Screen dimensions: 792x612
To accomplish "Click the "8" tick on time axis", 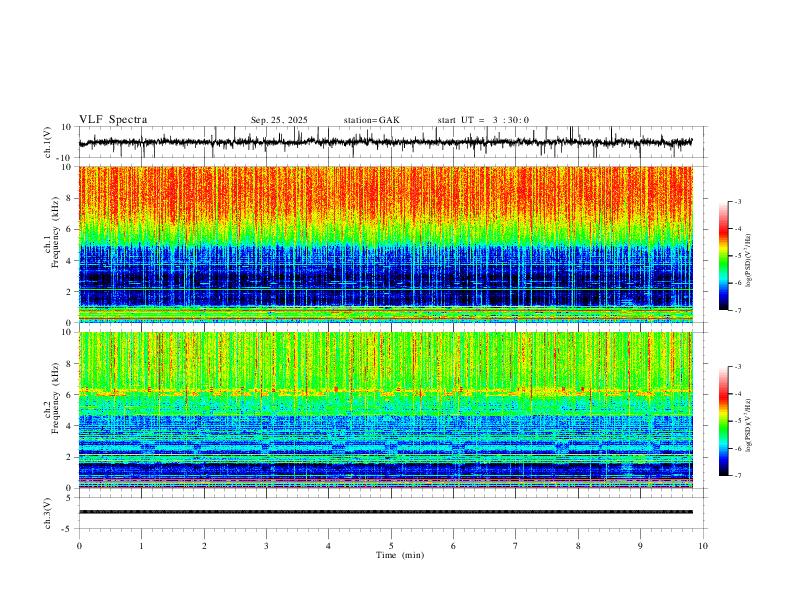I will tap(578, 546).
